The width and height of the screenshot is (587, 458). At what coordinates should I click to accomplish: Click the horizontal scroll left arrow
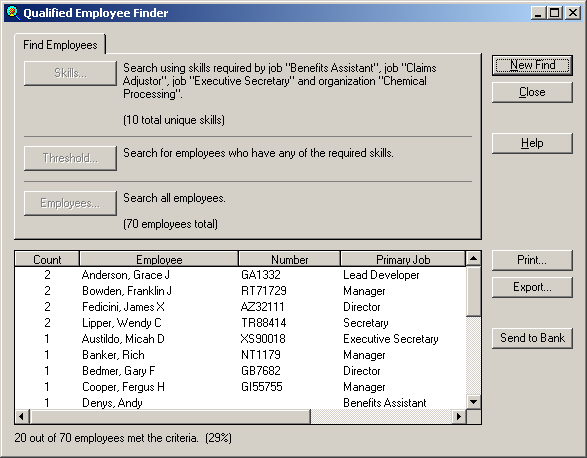pyautogui.click(x=22, y=416)
